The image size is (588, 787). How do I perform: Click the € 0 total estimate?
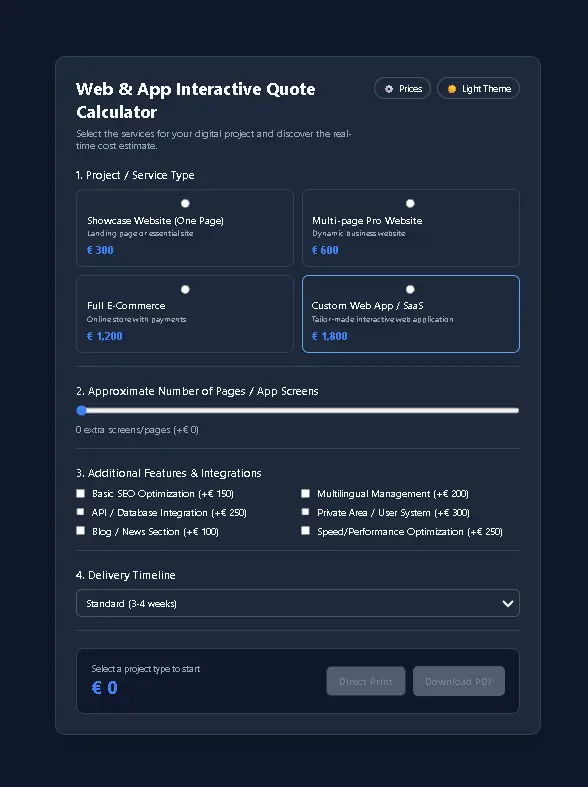tap(105, 688)
